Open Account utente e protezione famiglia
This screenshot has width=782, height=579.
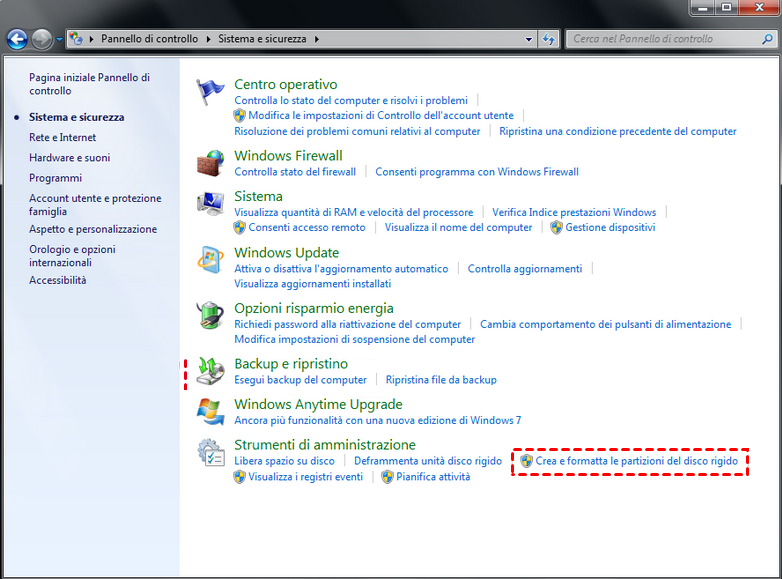click(x=95, y=204)
